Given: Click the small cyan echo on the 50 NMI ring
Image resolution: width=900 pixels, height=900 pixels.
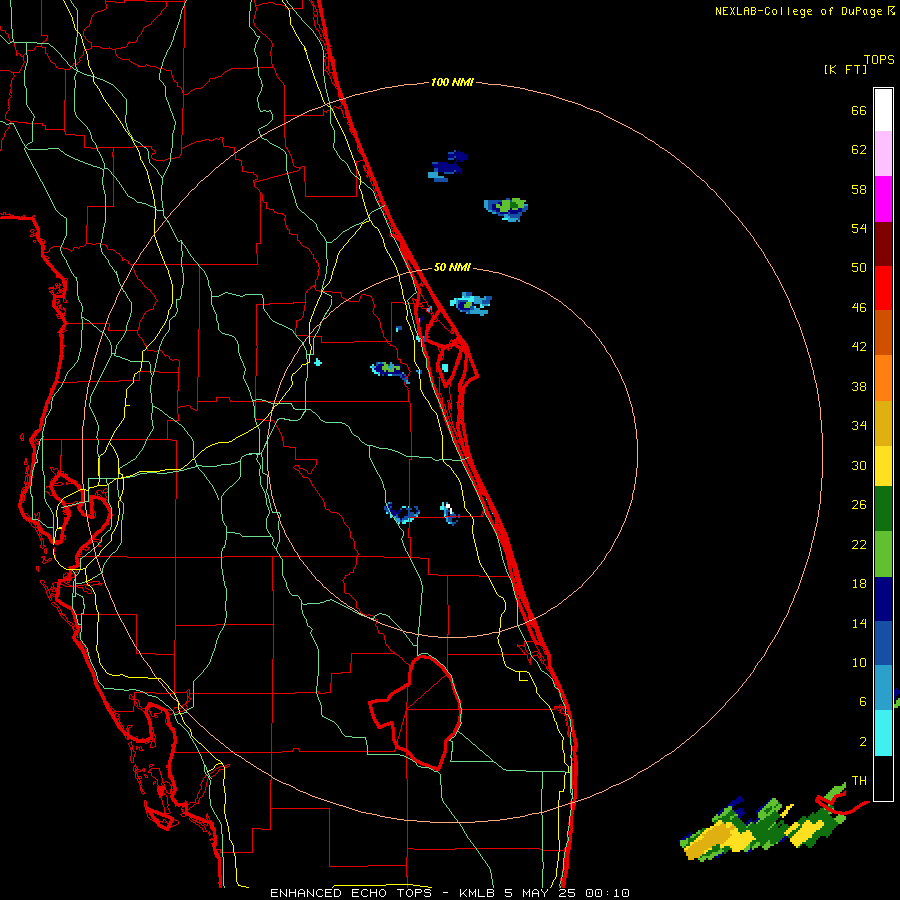Looking at the screenshot, I should click(x=317, y=362).
